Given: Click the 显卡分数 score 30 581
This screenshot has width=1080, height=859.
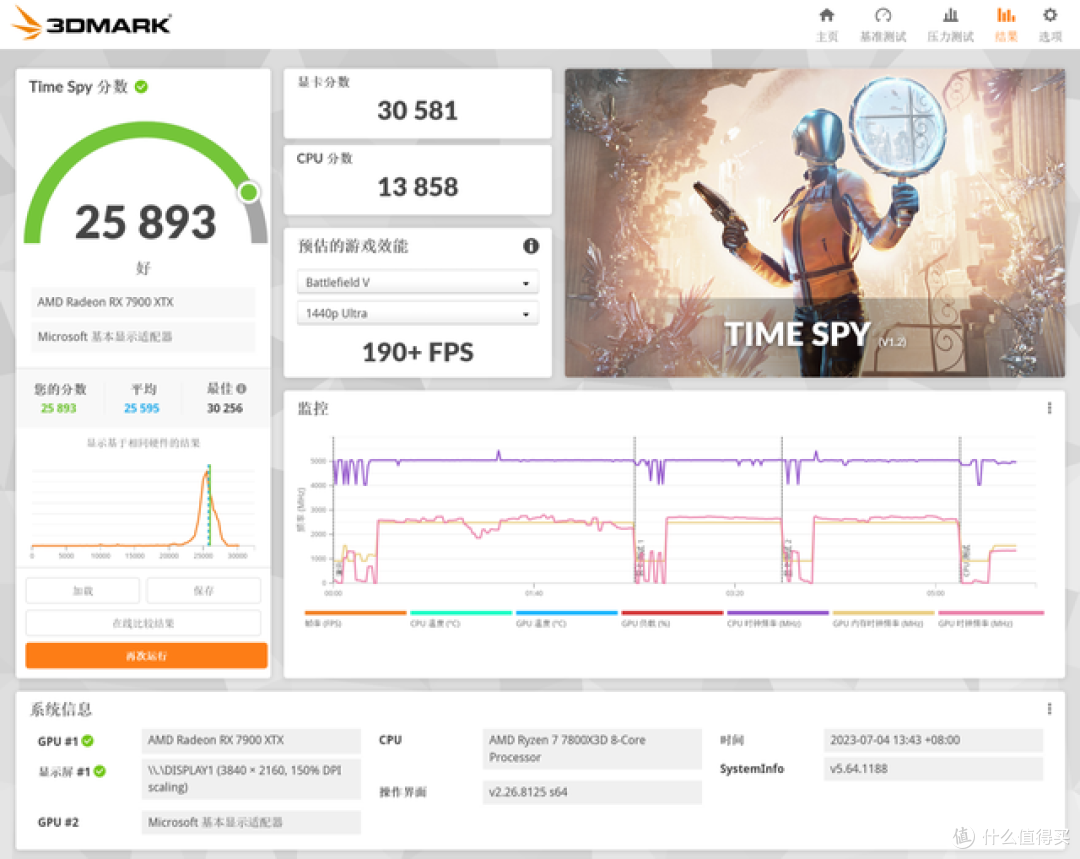Looking at the screenshot, I should click(x=417, y=111).
